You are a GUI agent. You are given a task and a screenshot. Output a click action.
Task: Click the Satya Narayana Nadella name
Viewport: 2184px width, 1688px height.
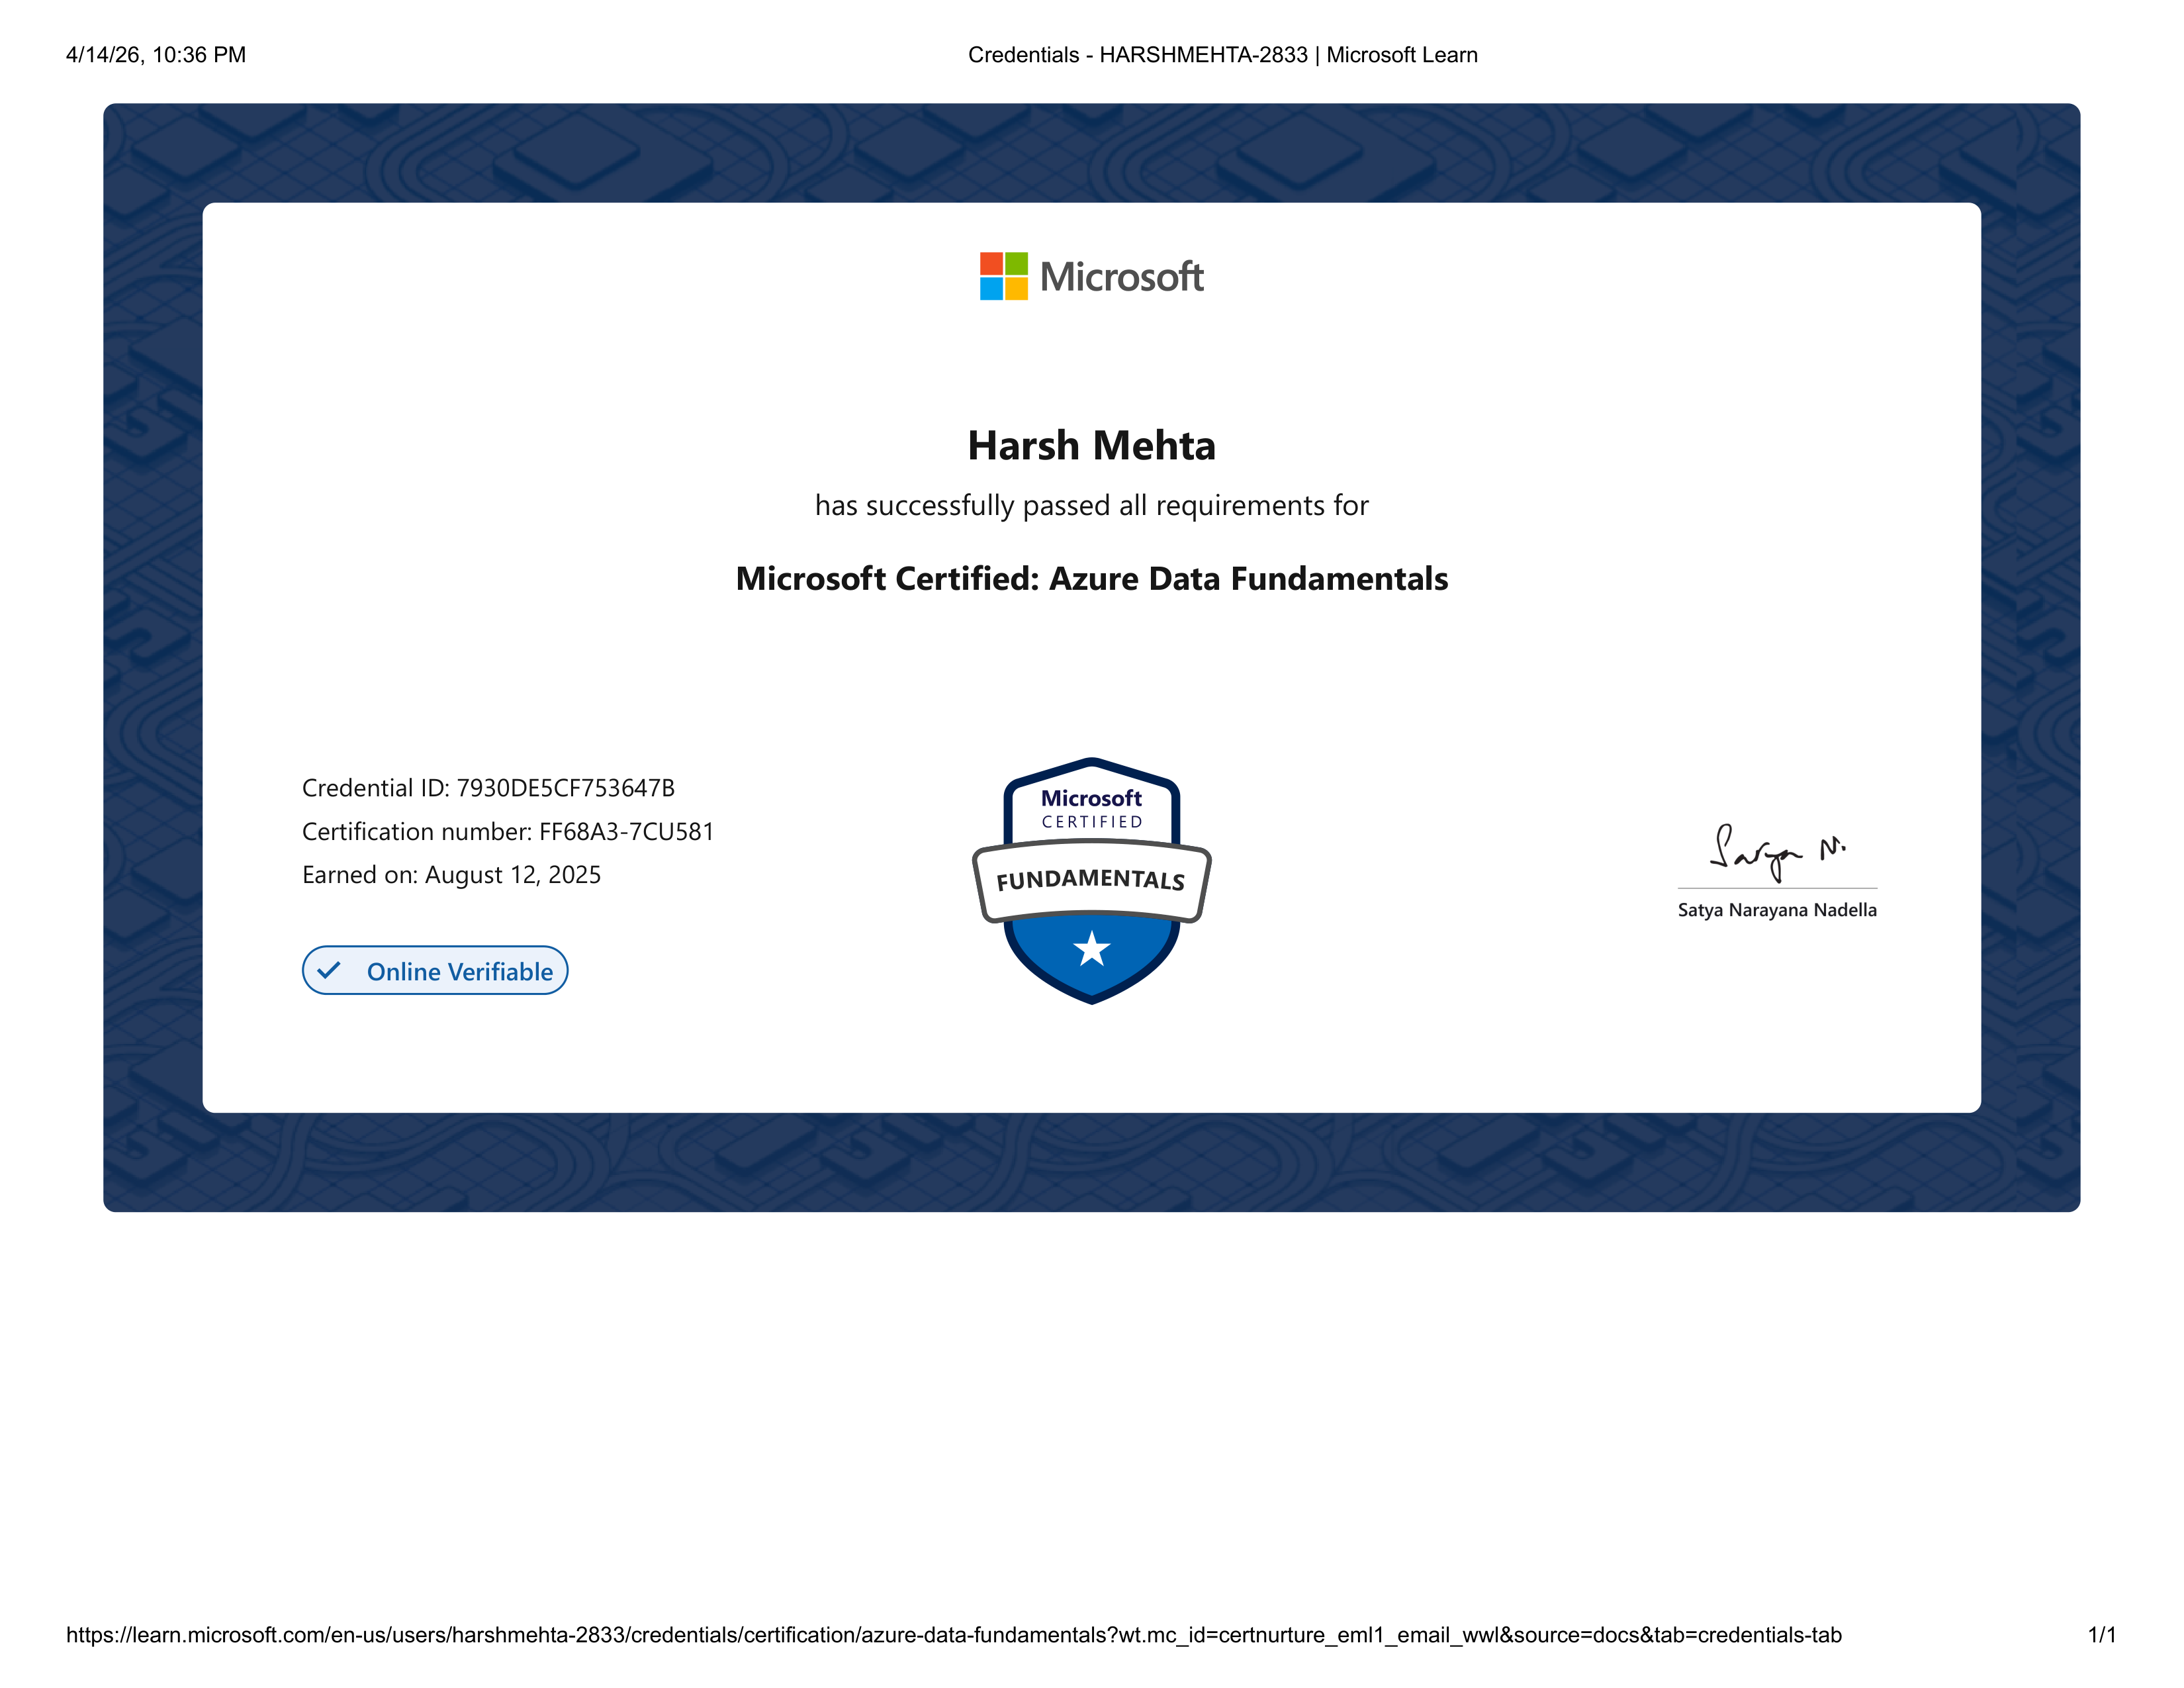click(x=1777, y=910)
